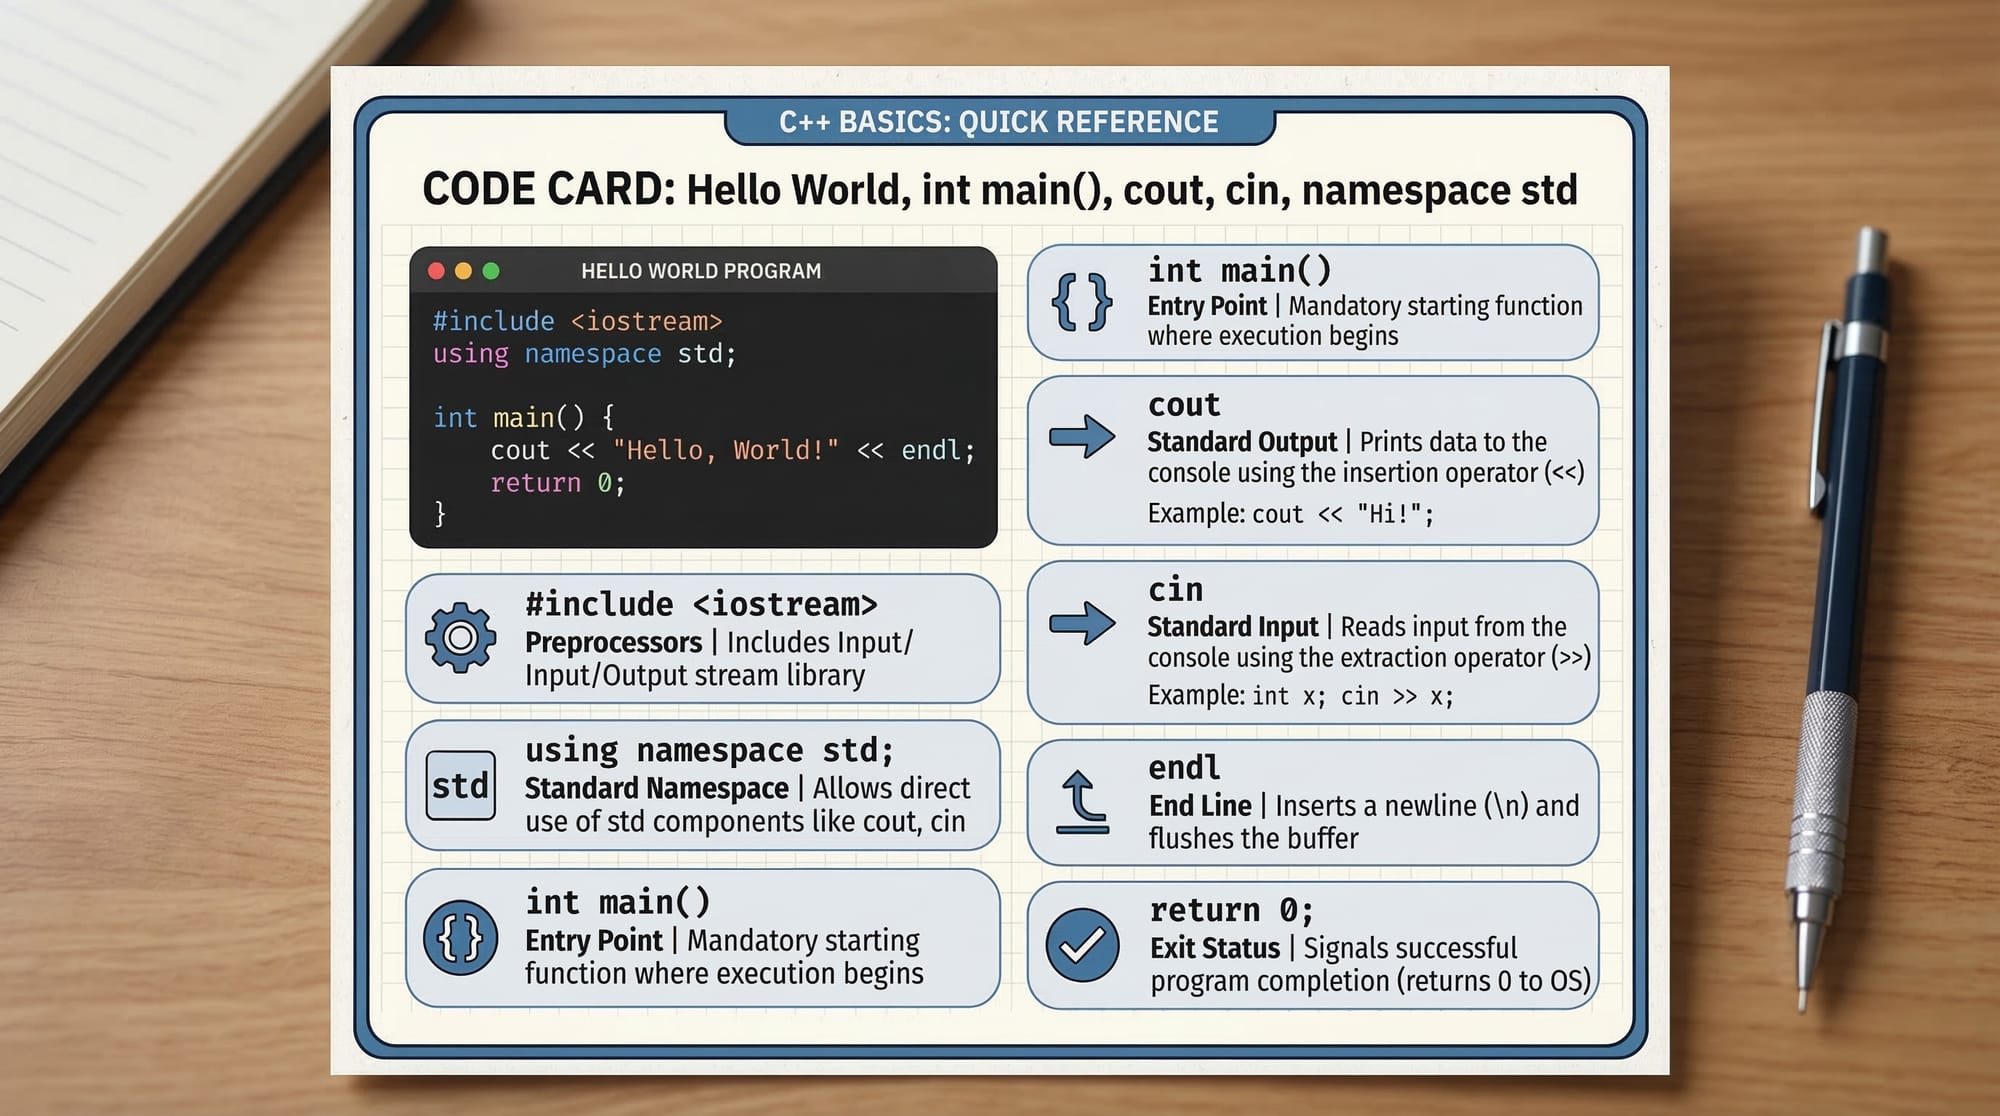
Task: Click the C++ BASICS: QUICK REFERENCE banner
Action: point(998,122)
